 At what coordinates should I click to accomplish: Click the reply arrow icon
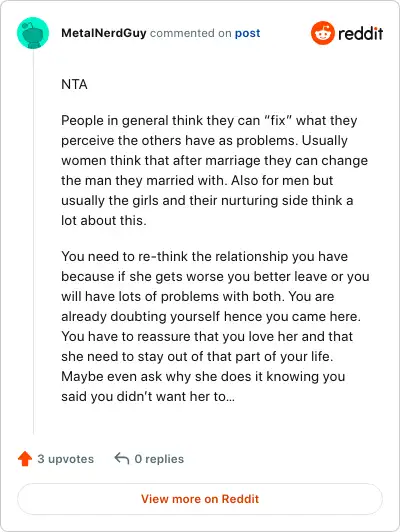(122, 458)
